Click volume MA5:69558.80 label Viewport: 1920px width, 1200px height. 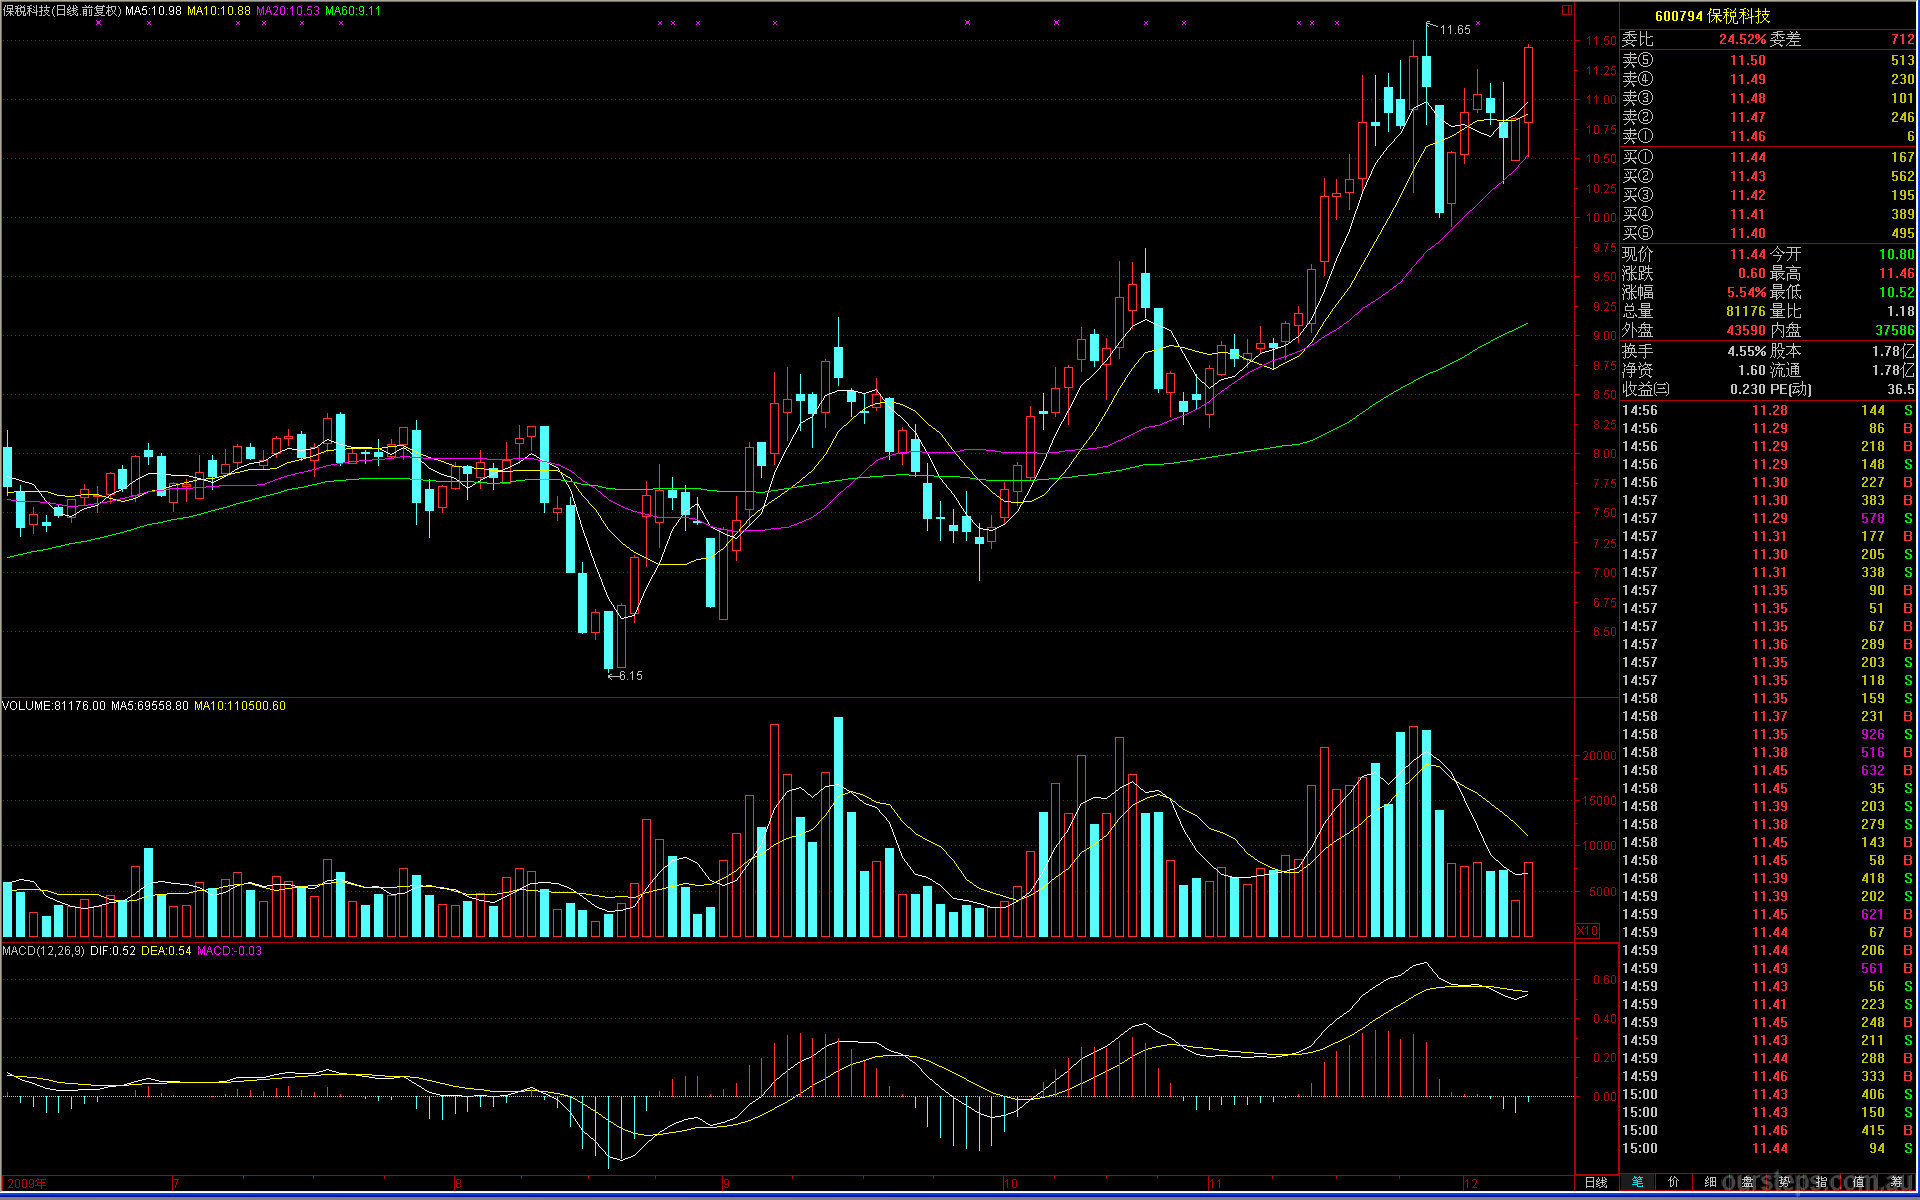click(149, 706)
